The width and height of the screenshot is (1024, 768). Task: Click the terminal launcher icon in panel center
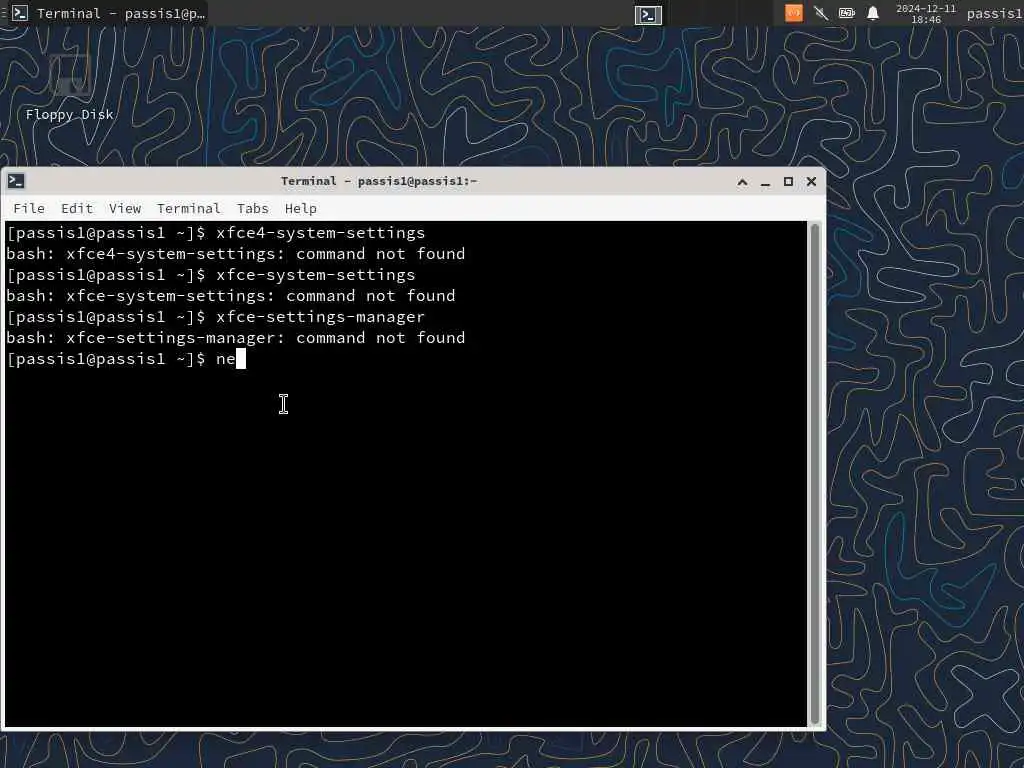(648, 14)
